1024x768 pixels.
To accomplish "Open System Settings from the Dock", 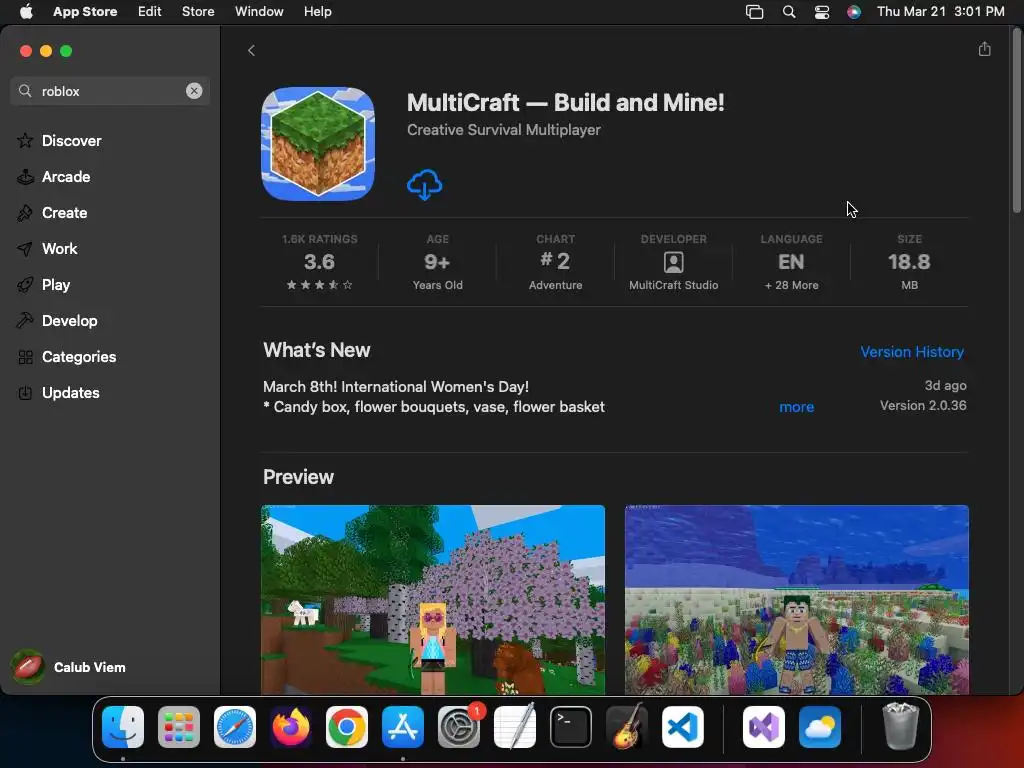I will (458, 726).
